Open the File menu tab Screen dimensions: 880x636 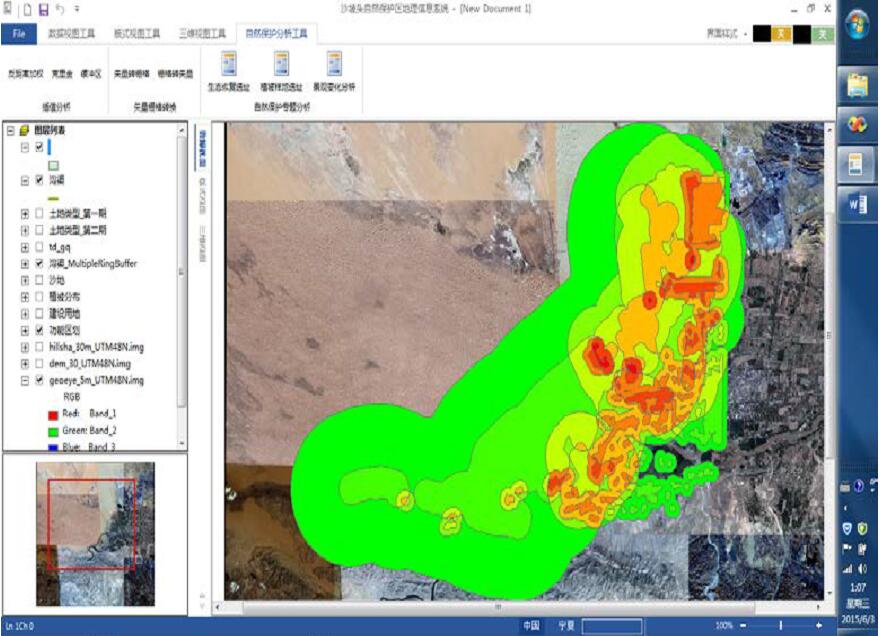(18, 33)
